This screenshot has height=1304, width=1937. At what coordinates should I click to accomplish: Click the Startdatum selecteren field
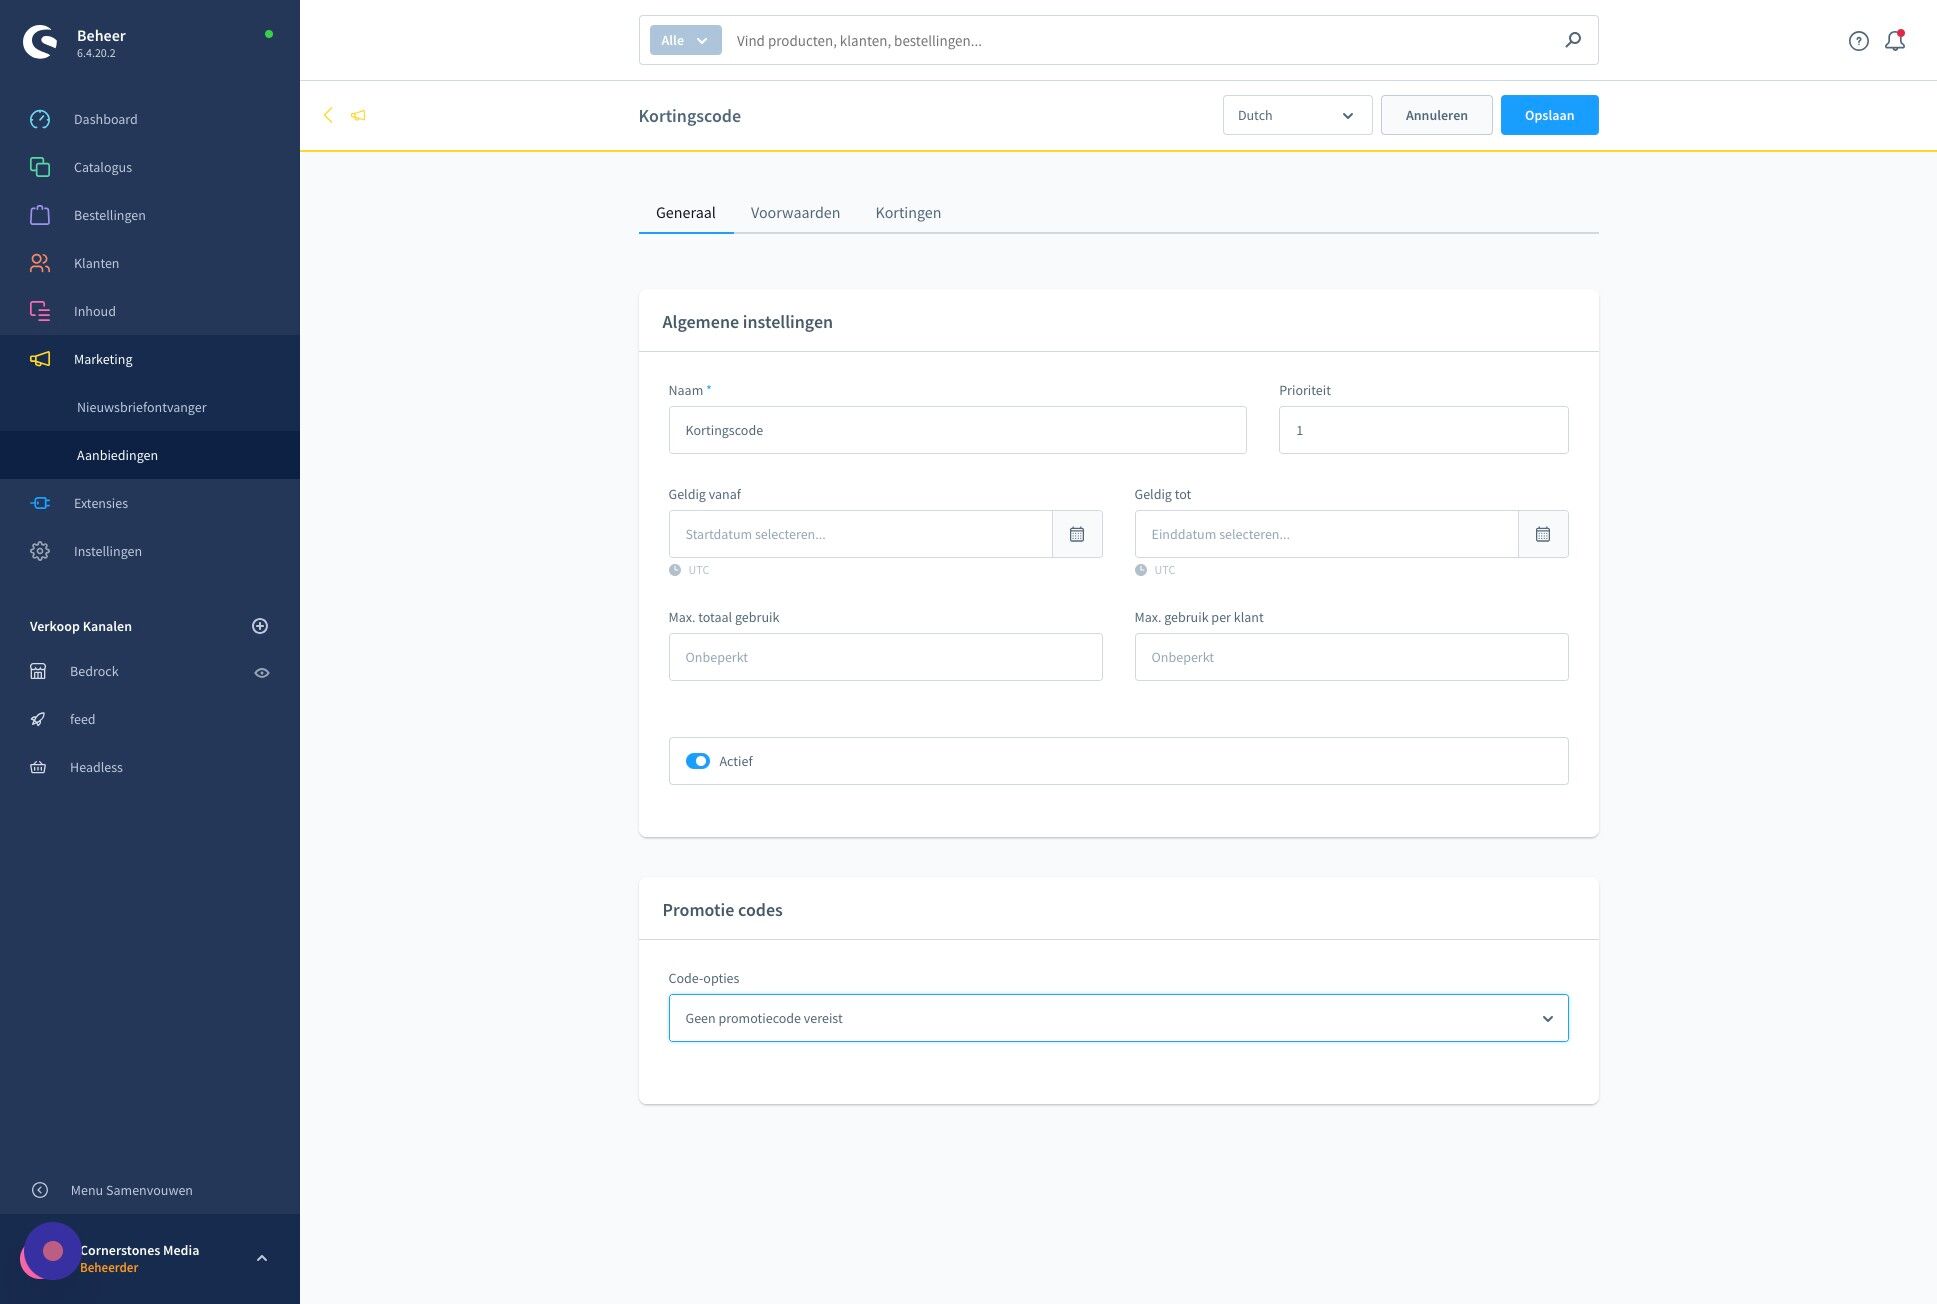[x=860, y=534]
